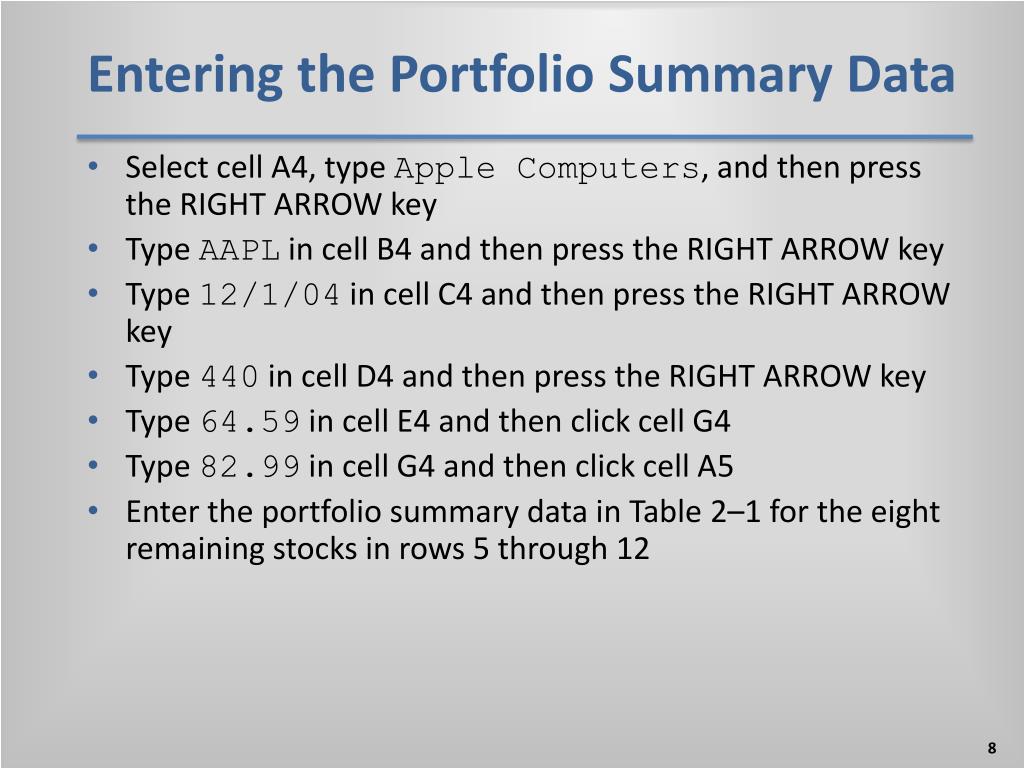
Task: Click the slide number 8
Action: click(992, 748)
